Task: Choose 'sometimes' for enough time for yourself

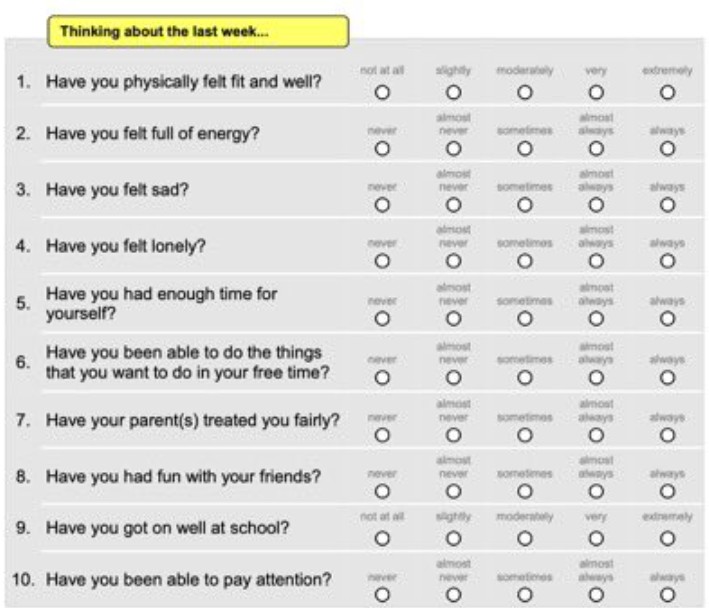Action: [525, 318]
